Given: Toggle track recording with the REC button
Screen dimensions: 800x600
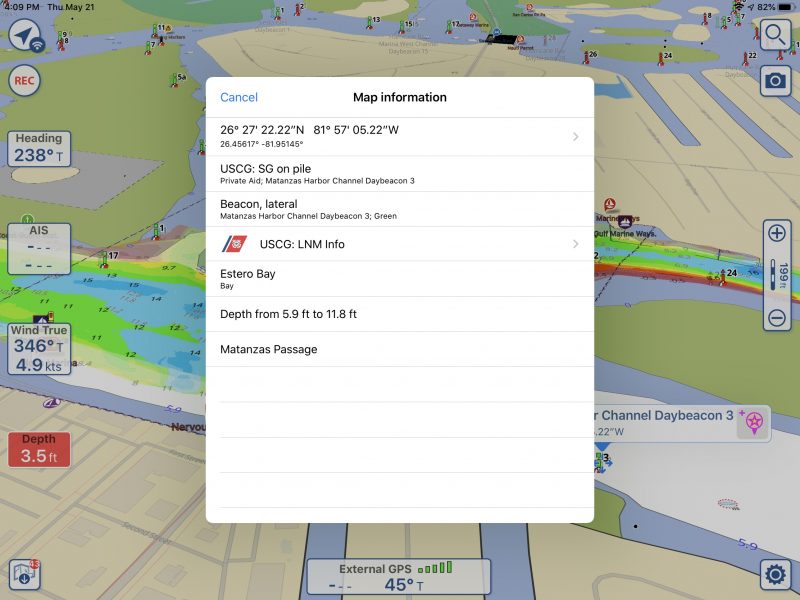Looking at the screenshot, I should (25, 78).
